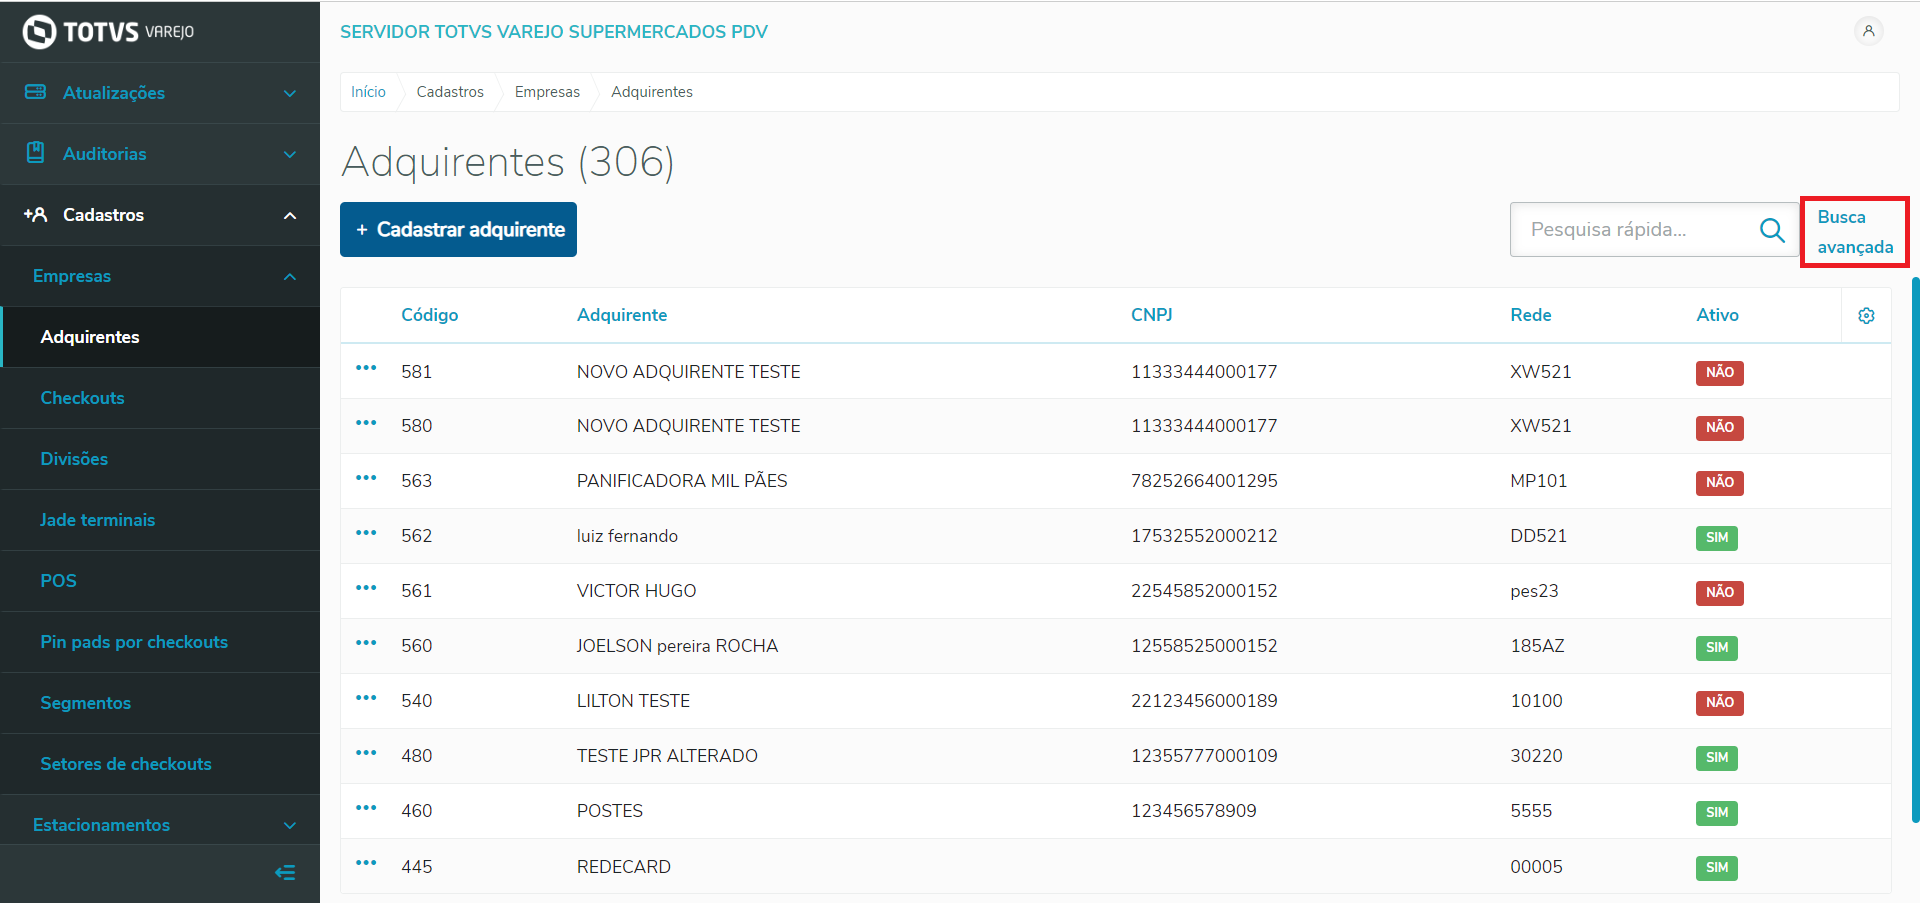Click rede value pes23
This screenshot has height=903, width=1920.
click(1534, 591)
